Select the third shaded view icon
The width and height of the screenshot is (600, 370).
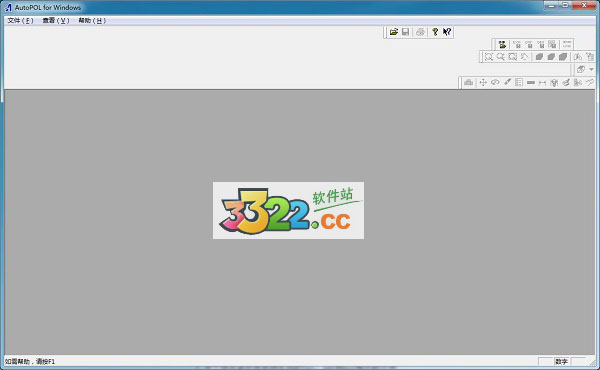point(563,57)
